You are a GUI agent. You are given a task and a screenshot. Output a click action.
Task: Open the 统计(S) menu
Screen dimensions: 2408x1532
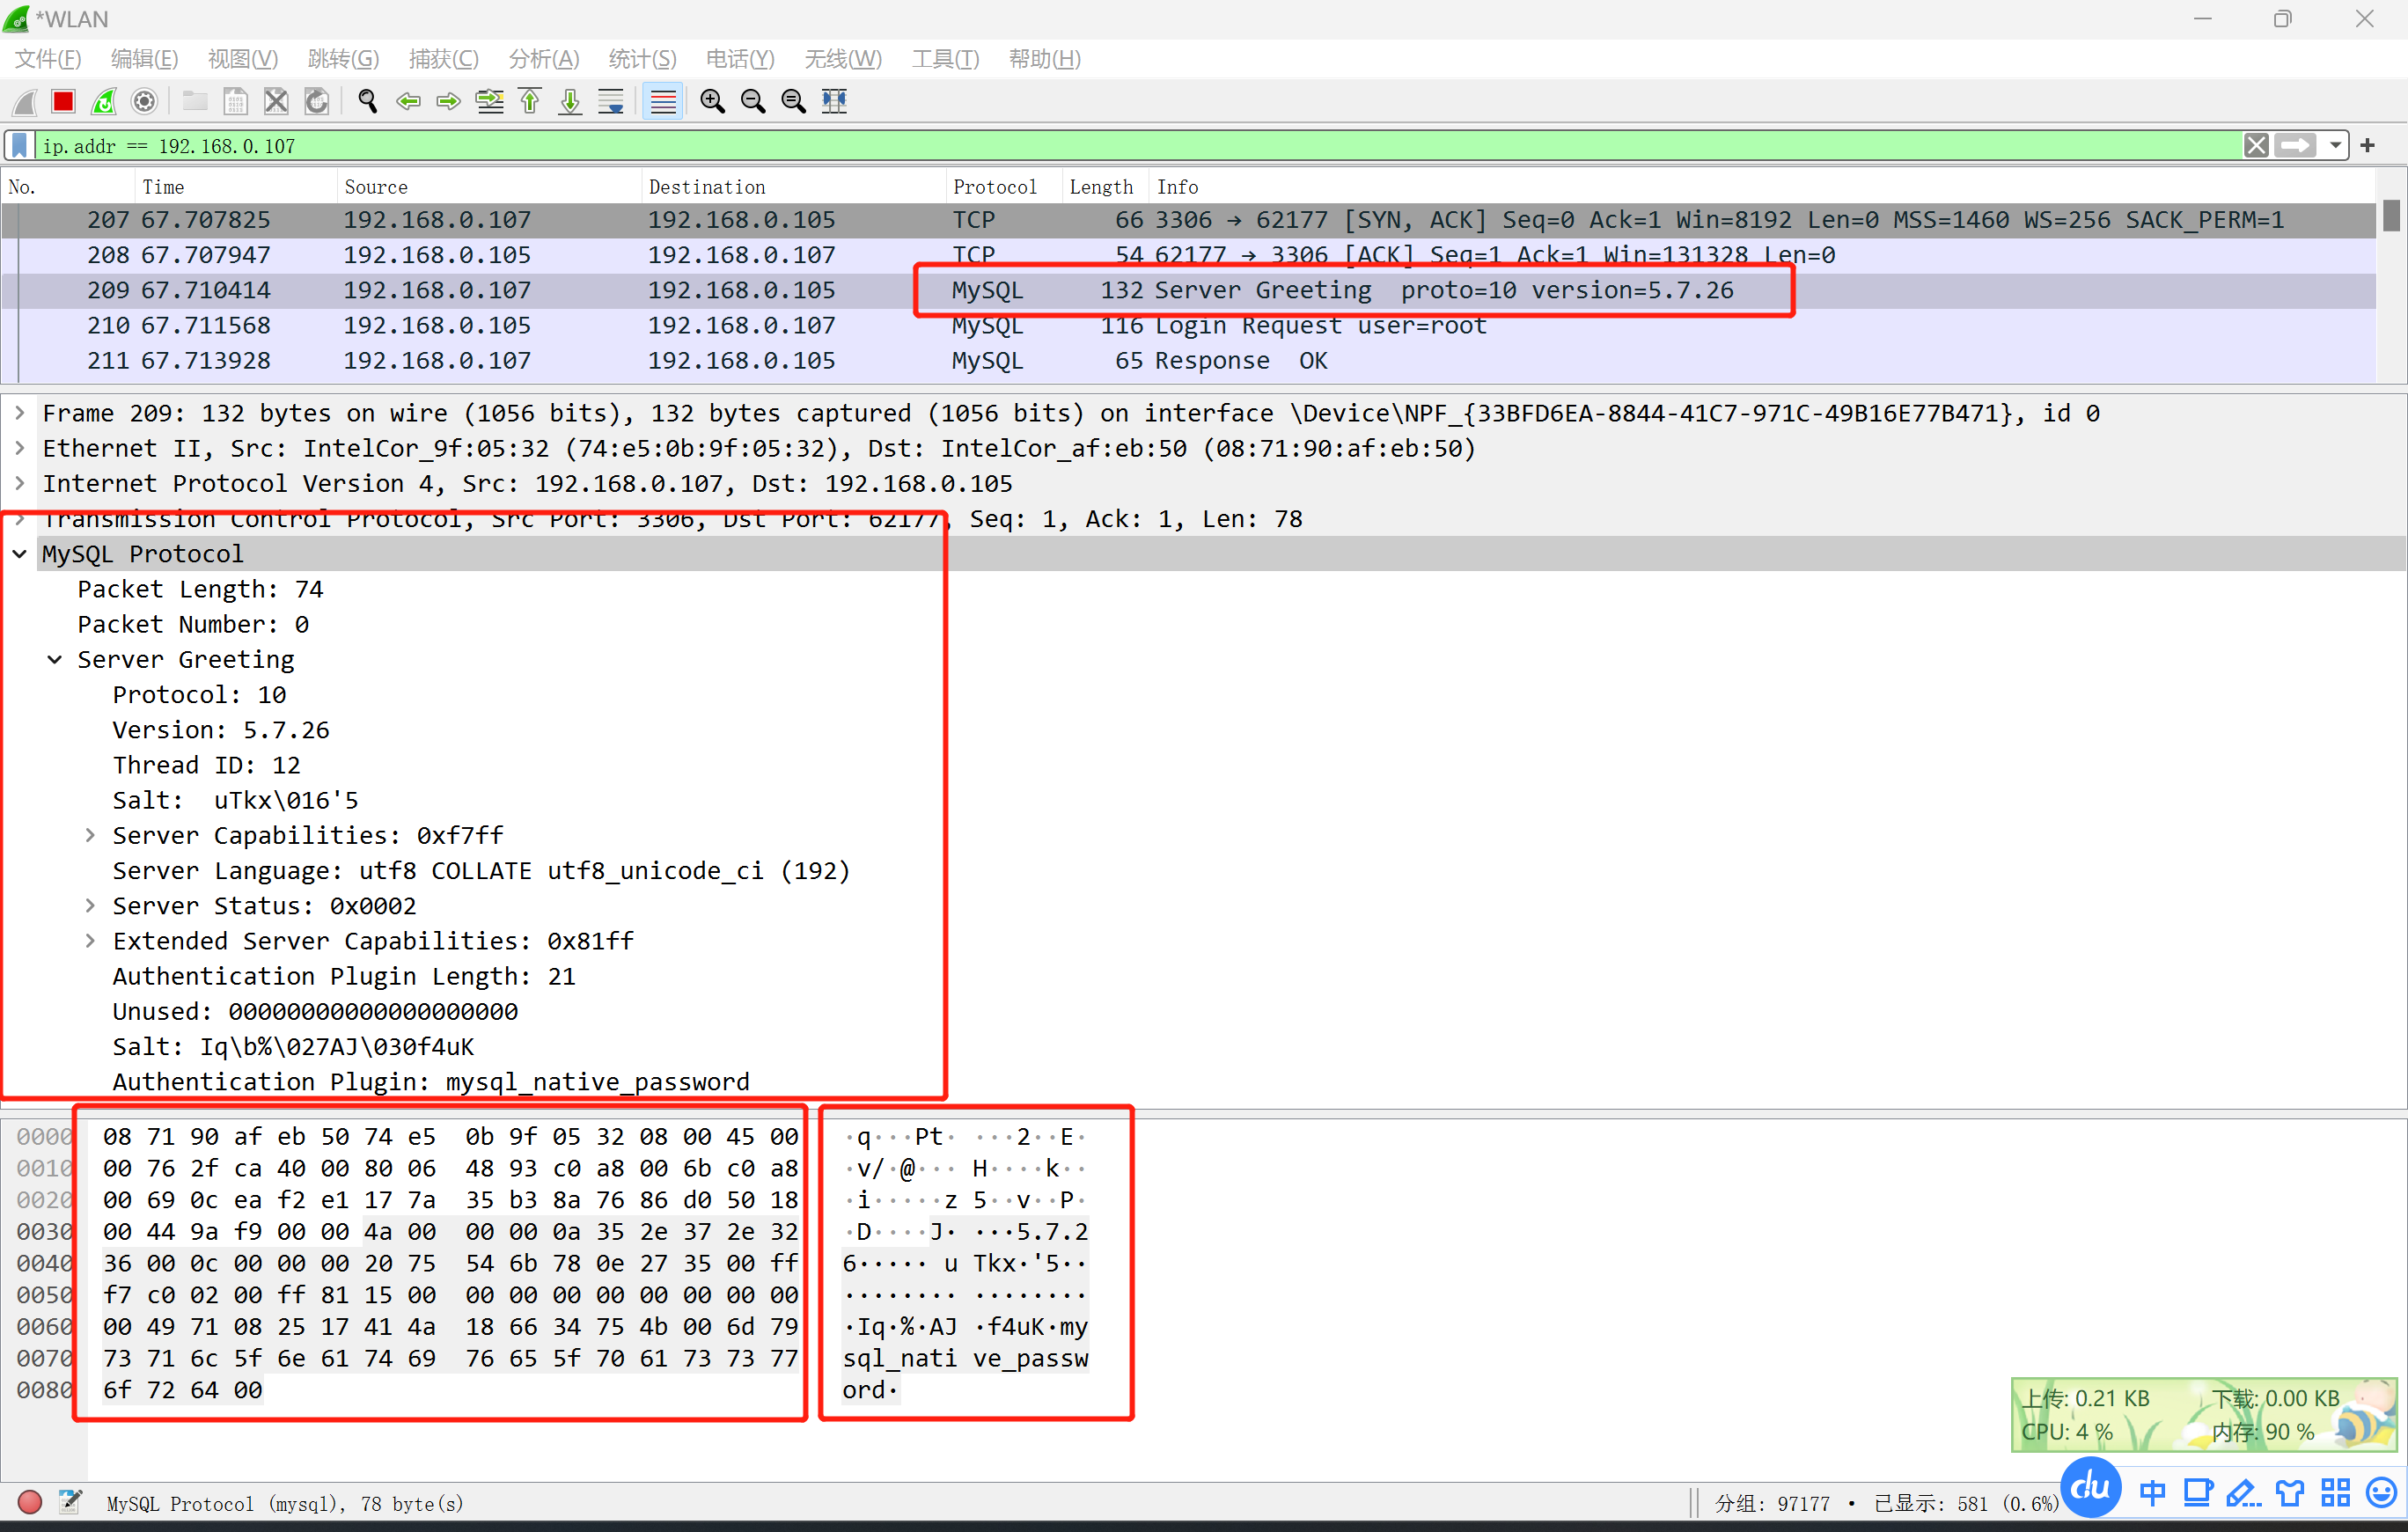pos(642,59)
